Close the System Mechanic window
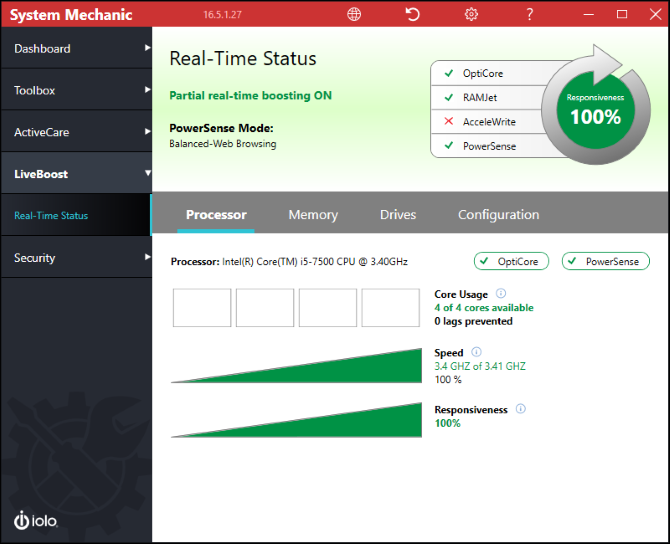 [655, 15]
